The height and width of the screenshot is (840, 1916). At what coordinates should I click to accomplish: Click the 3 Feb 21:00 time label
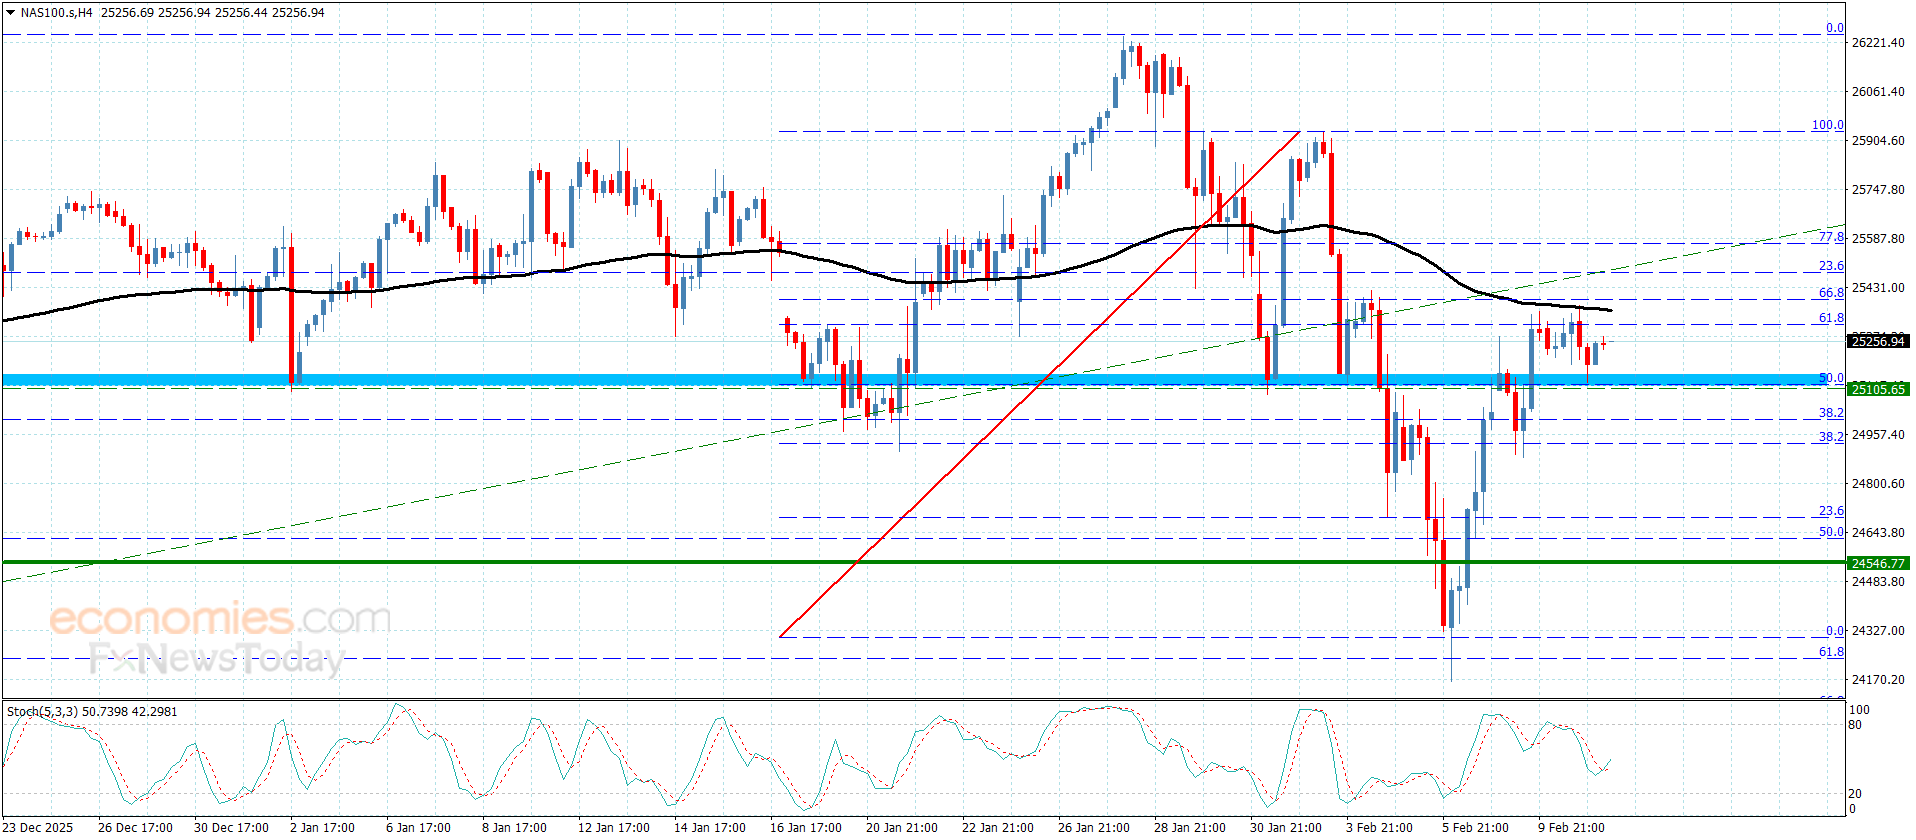click(1379, 828)
